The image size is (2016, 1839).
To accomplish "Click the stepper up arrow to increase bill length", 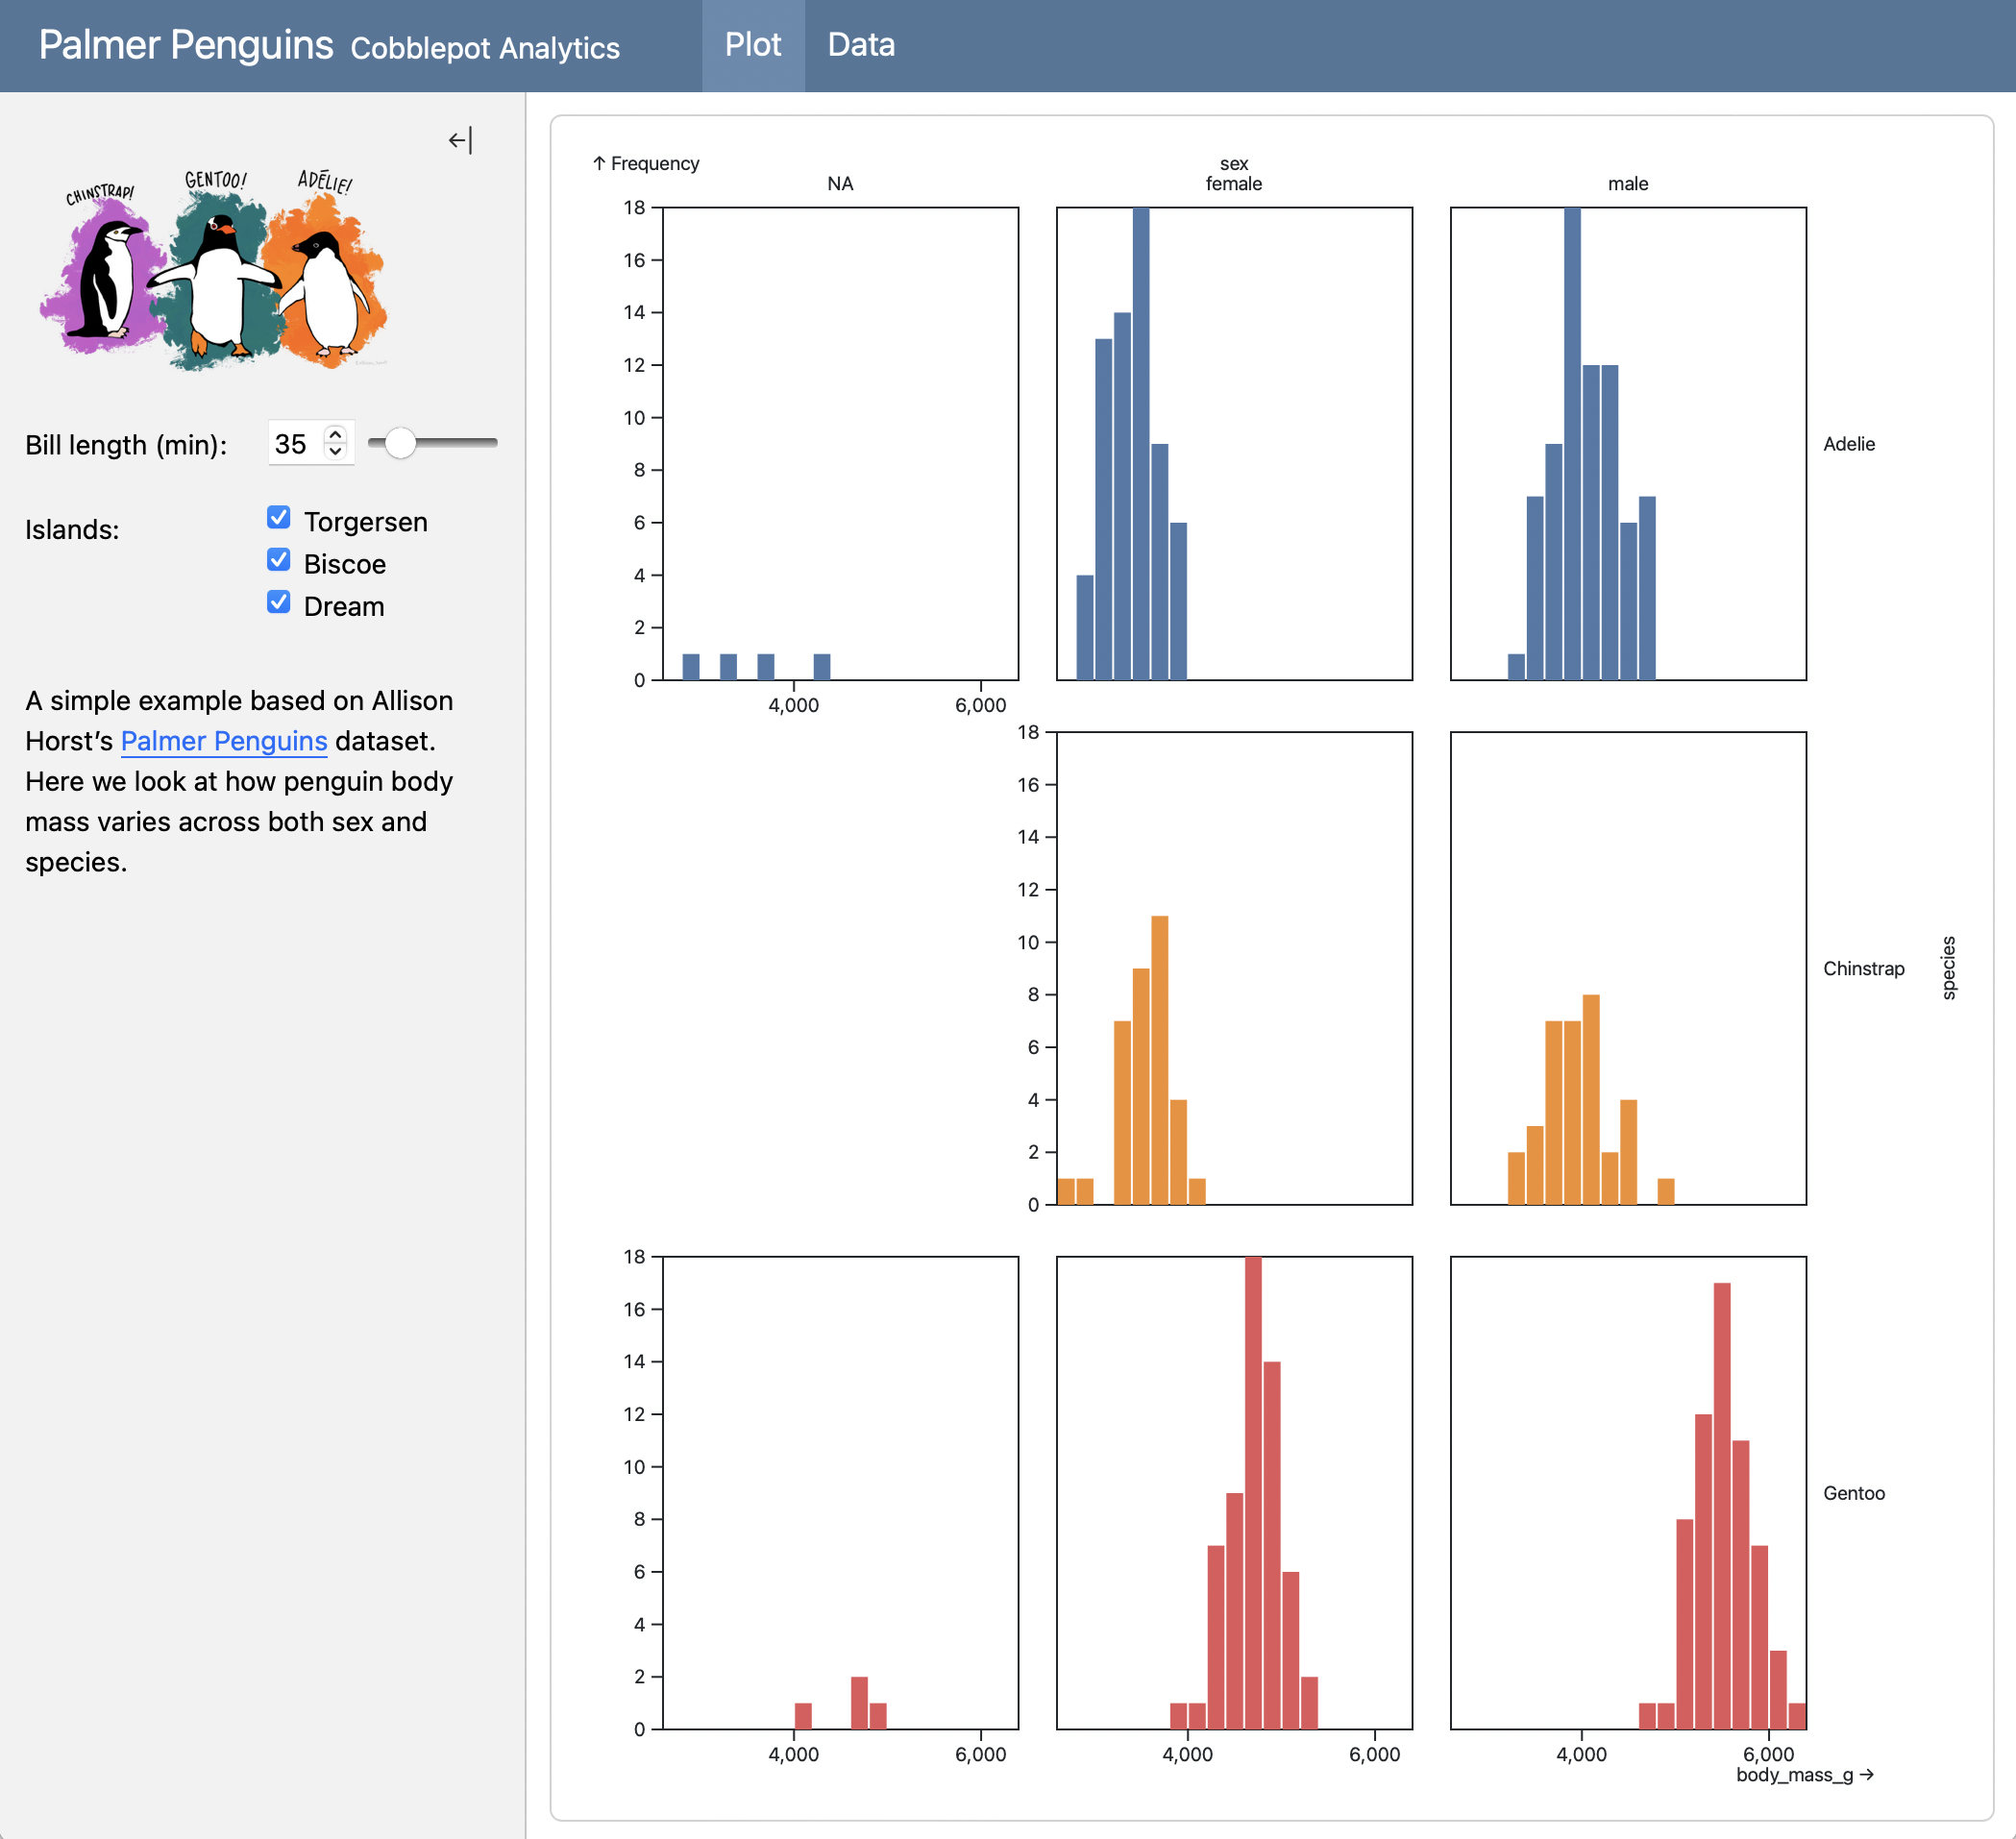I will tap(336, 434).
